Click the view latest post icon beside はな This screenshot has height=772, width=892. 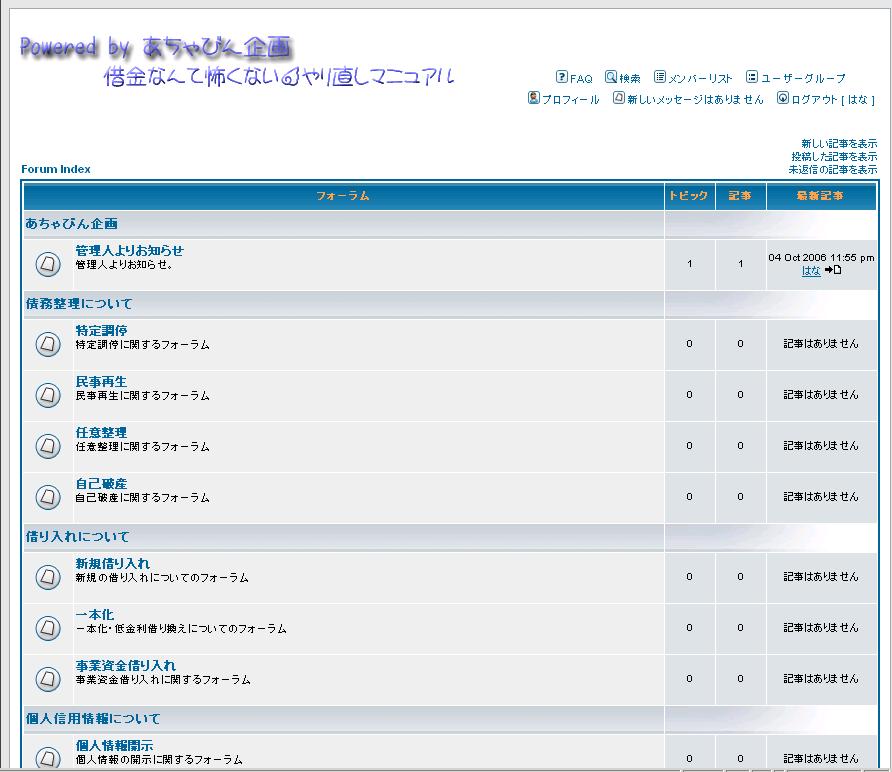coord(833,270)
